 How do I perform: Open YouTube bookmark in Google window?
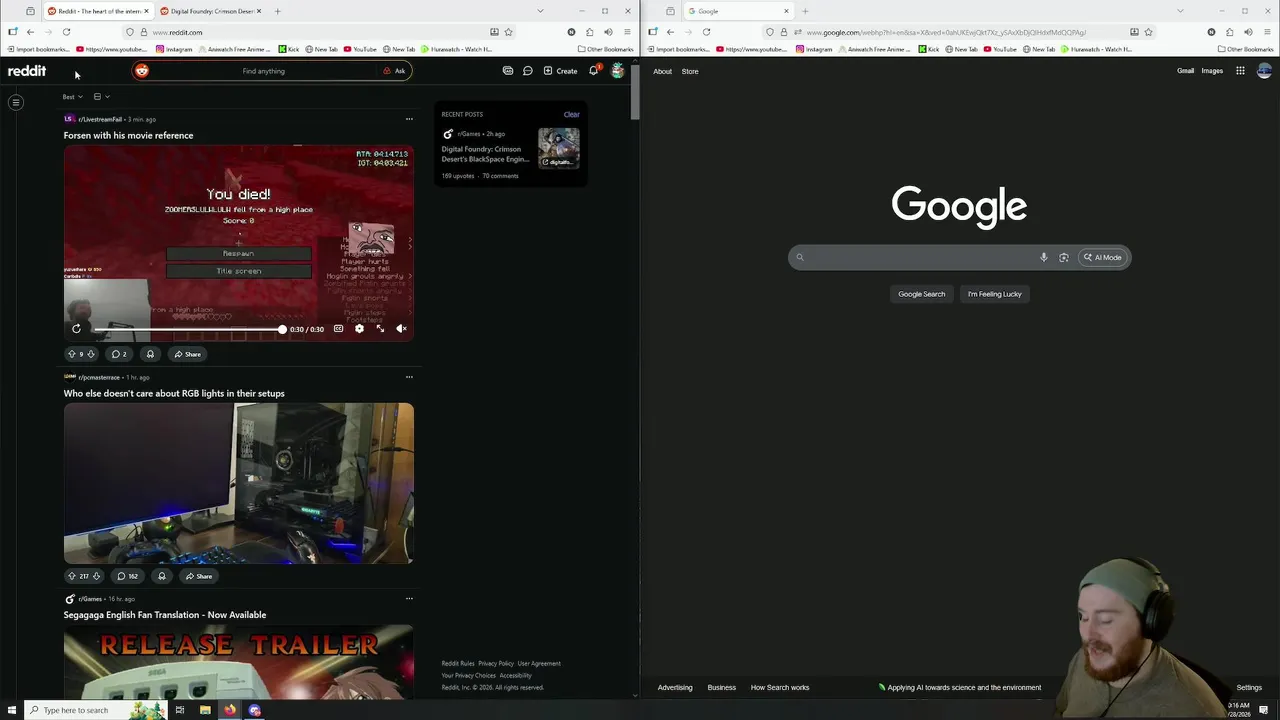pyautogui.click(x=1001, y=49)
